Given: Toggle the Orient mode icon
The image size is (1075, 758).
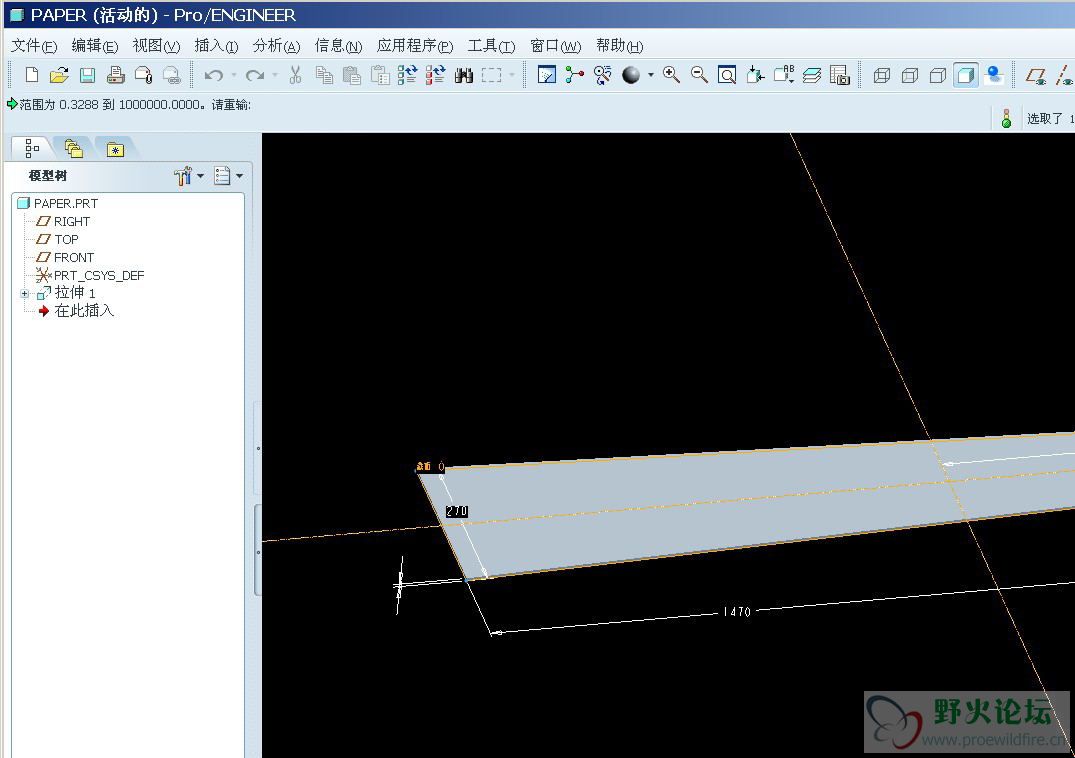Looking at the screenshot, I should 603,75.
